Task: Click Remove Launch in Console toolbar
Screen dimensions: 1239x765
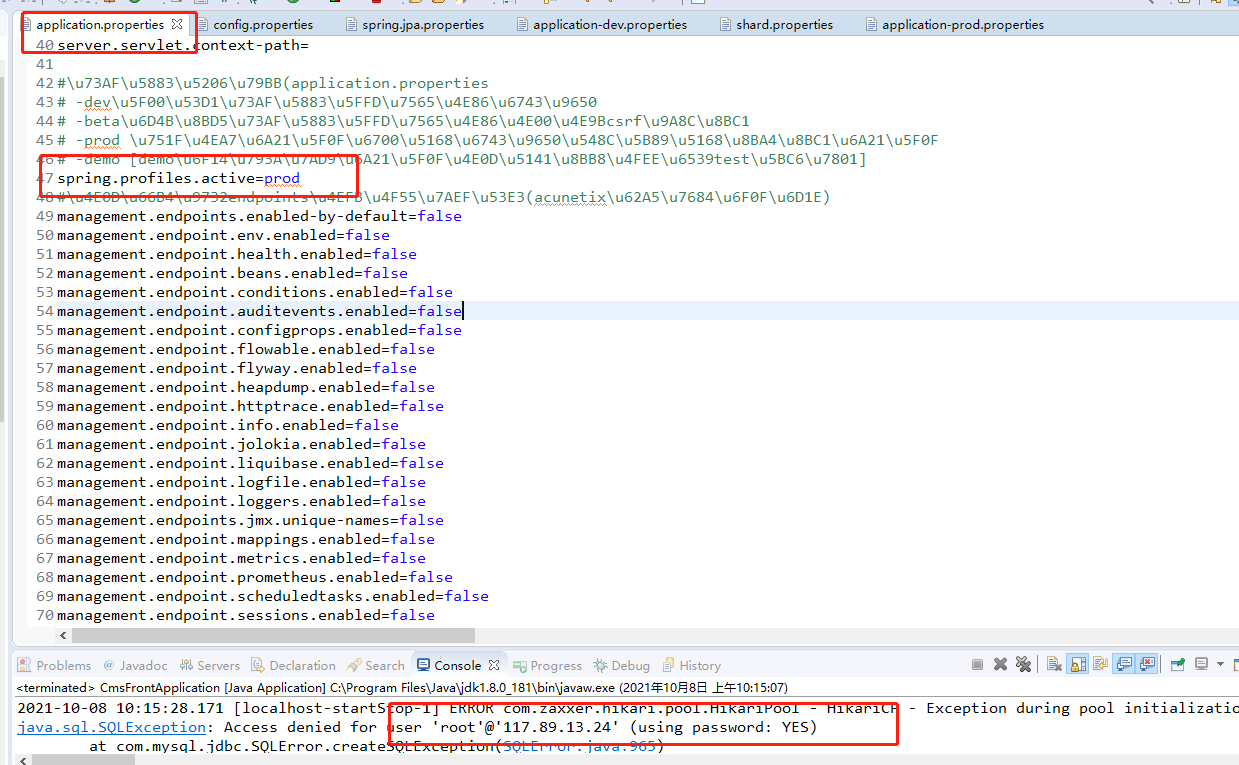Action: [x=1000, y=664]
